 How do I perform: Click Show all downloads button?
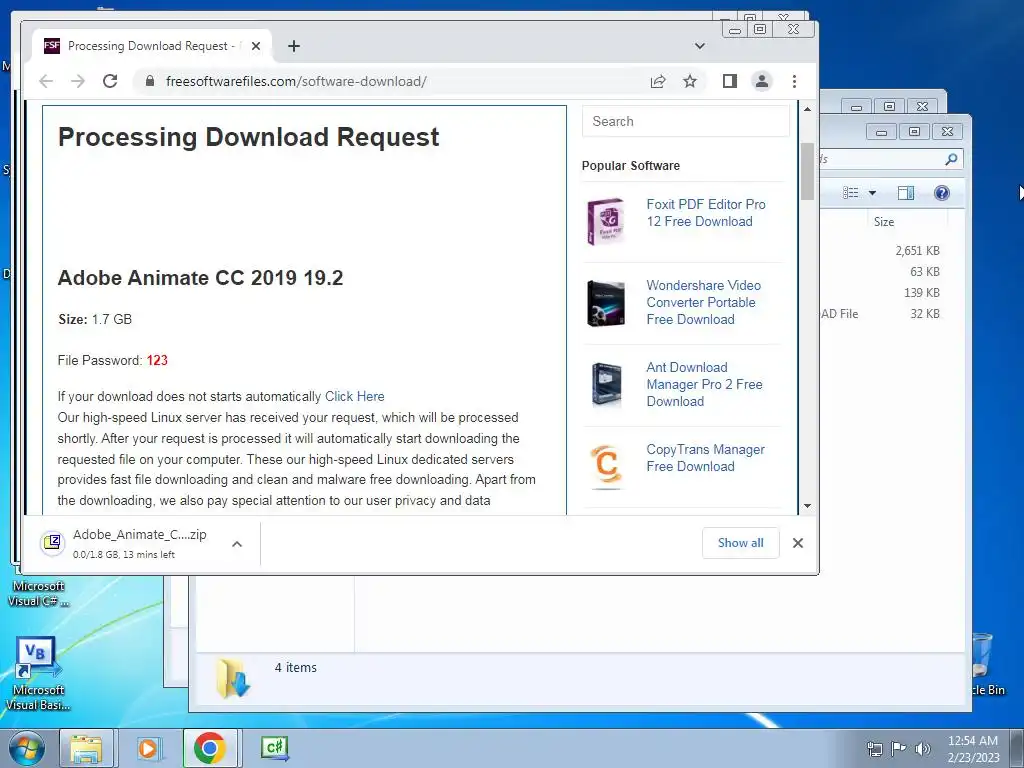pos(741,543)
